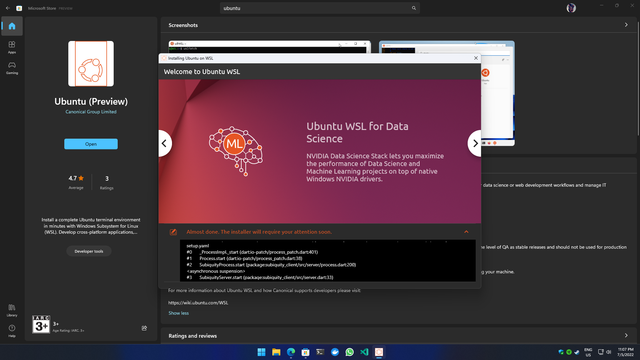Show the next slide in the Ubuntu installer
The image size is (640, 360).
point(475,143)
